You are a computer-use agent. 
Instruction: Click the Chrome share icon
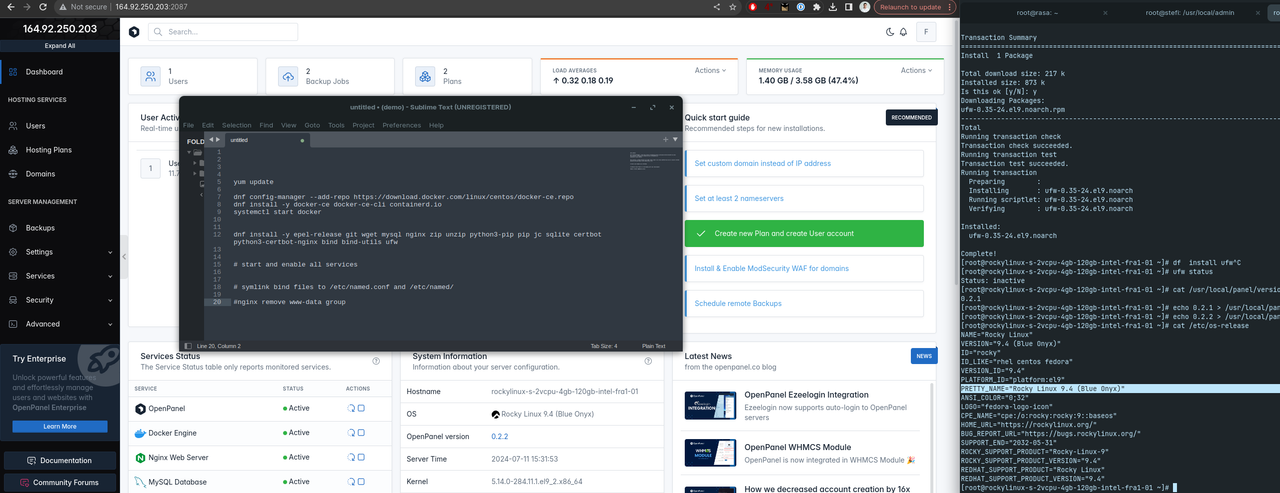pyautogui.click(x=719, y=7)
